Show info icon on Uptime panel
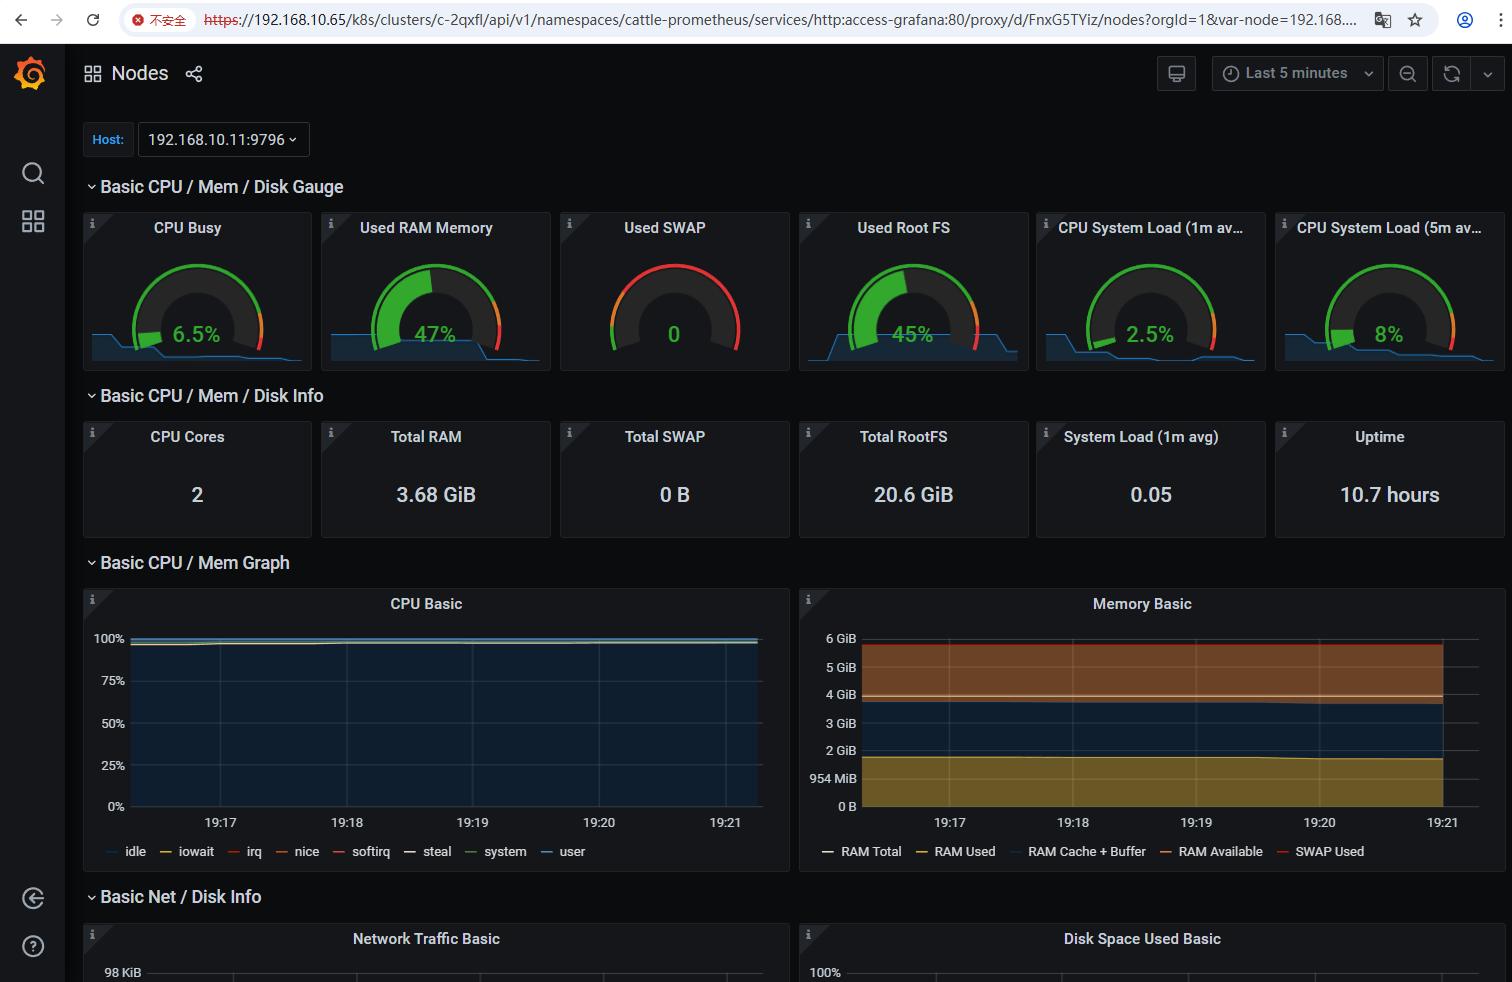The image size is (1512, 982). tap(1284, 433)
